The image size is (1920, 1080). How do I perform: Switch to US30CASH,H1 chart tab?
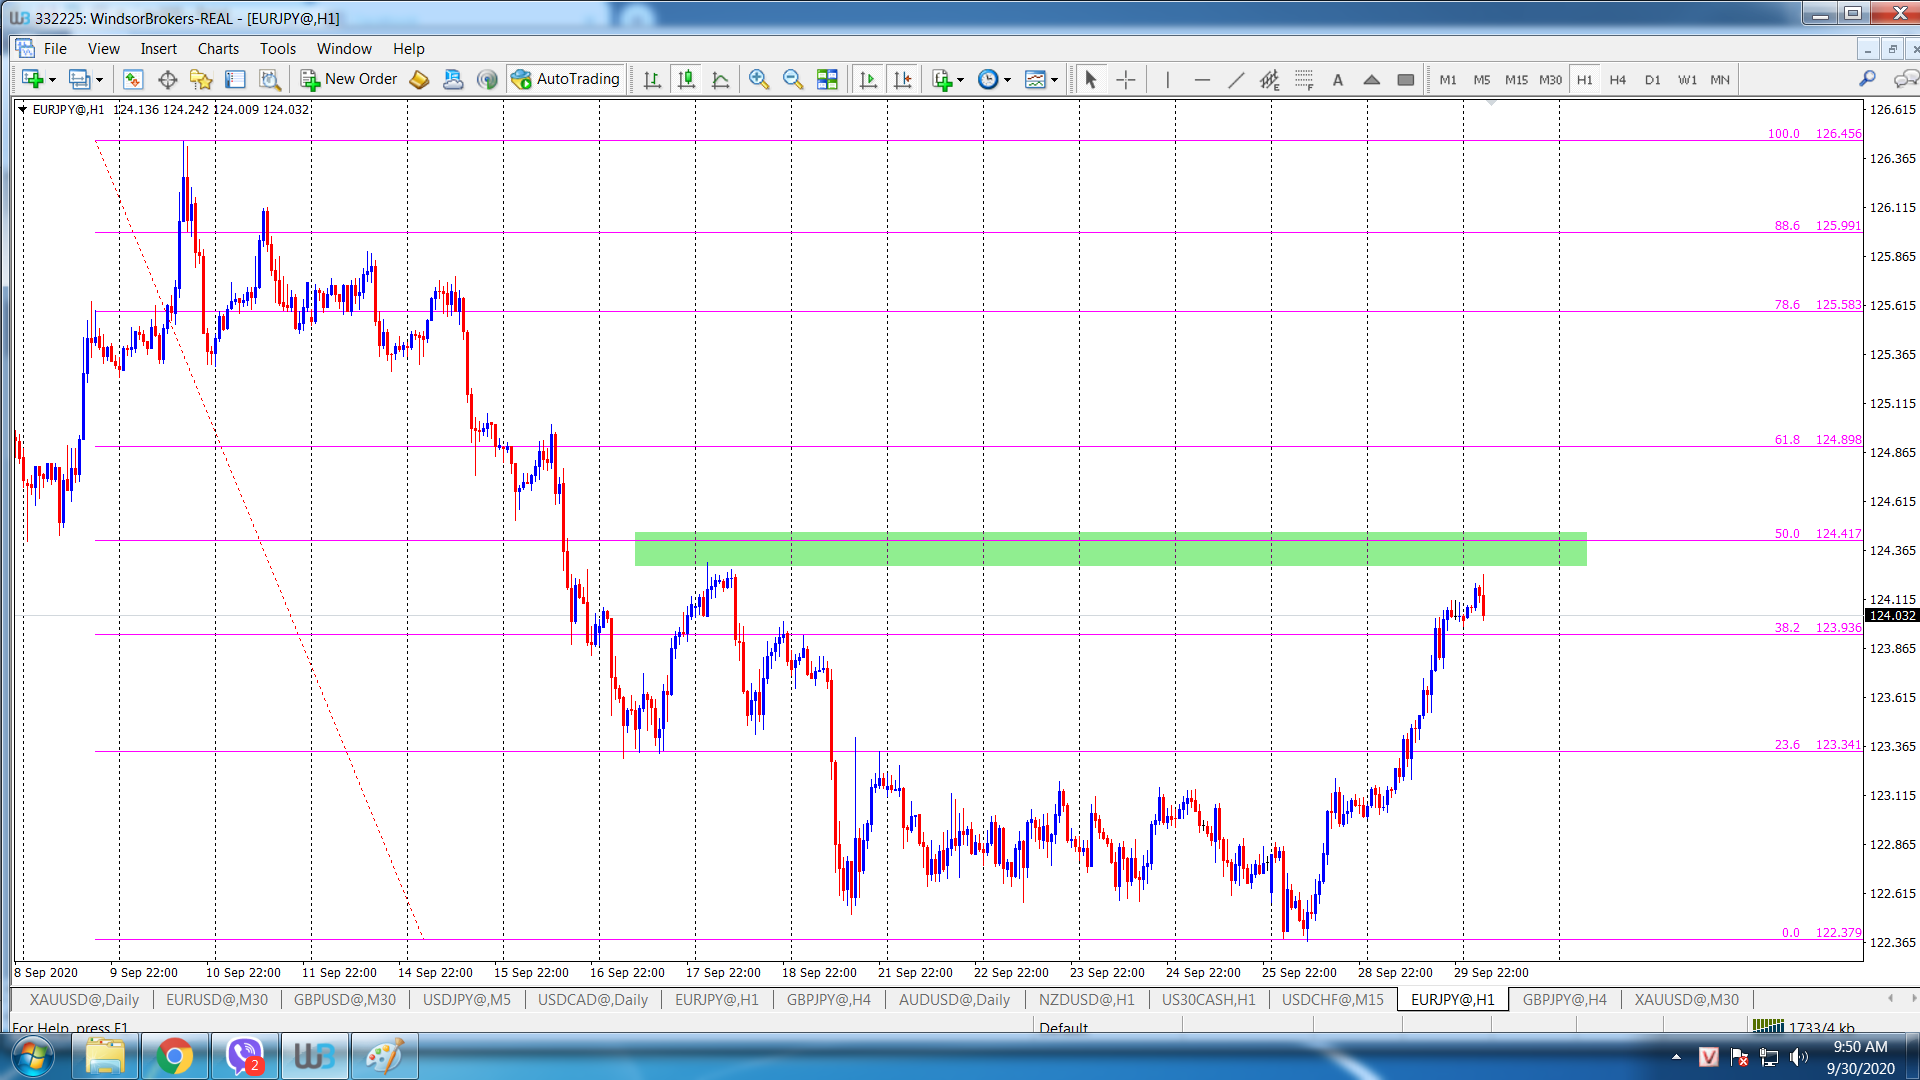coord(1208,999)
